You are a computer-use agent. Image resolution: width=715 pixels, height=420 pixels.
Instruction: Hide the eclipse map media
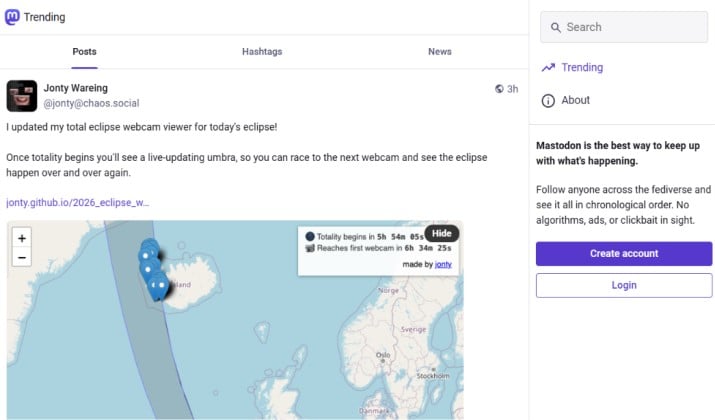441,233
